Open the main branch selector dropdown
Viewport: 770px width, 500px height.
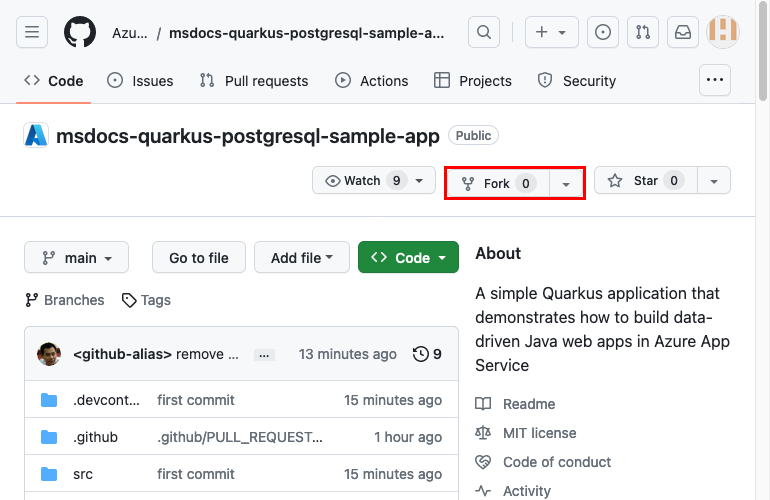pyautogui.click(x=76, y=258)
